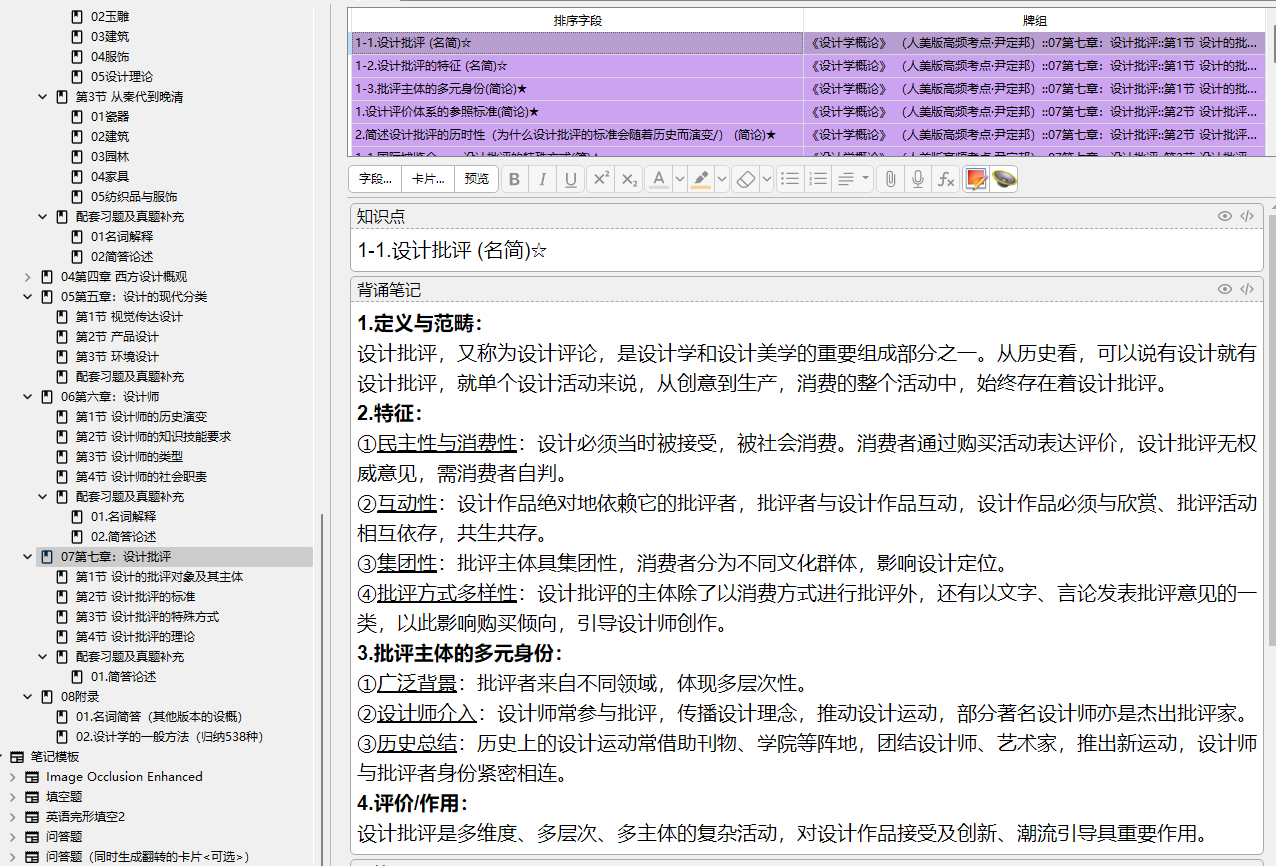Image resolution: width=1276 pixels, height=866 pixels.
Task: Sort by the 牌组 column header
Action: tap(1034, 20)
